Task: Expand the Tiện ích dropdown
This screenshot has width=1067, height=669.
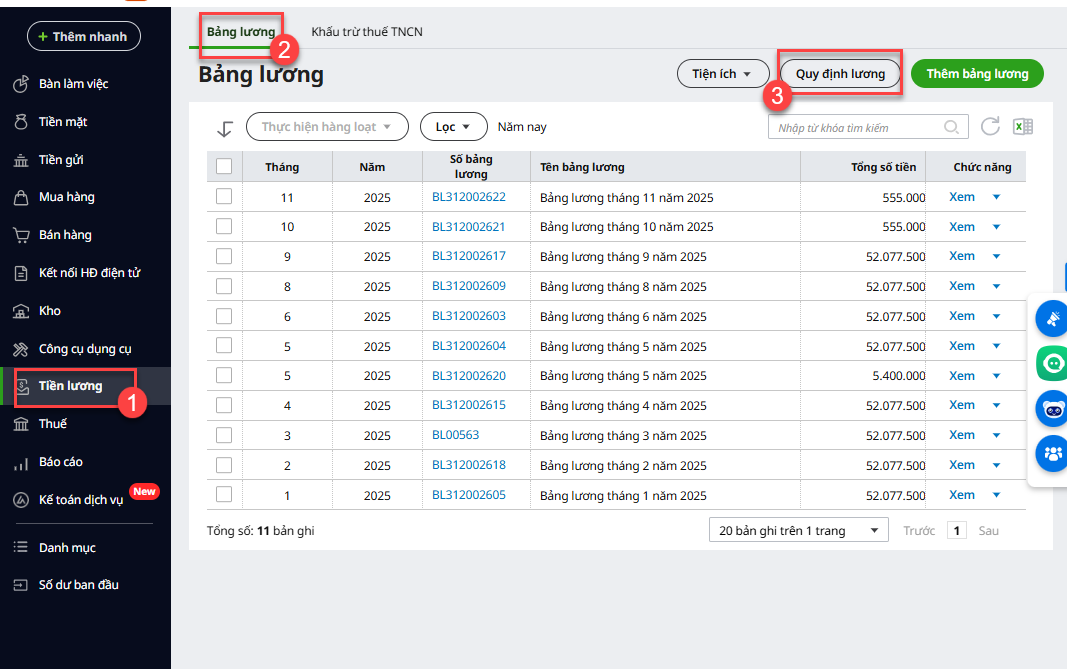Action: pyautogui.click(x=722, y=74)
